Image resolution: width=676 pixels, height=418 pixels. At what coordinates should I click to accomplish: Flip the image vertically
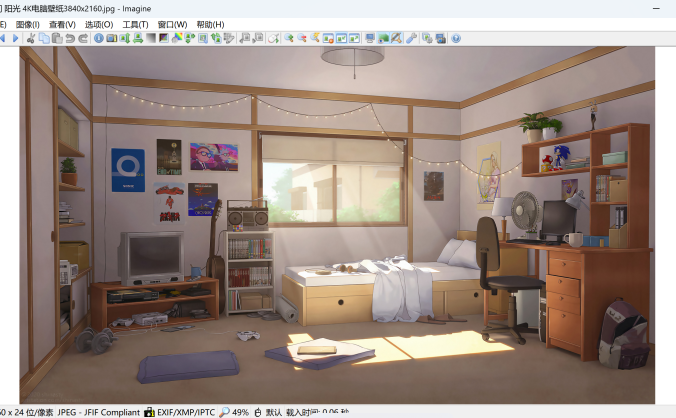pos(125,38)
